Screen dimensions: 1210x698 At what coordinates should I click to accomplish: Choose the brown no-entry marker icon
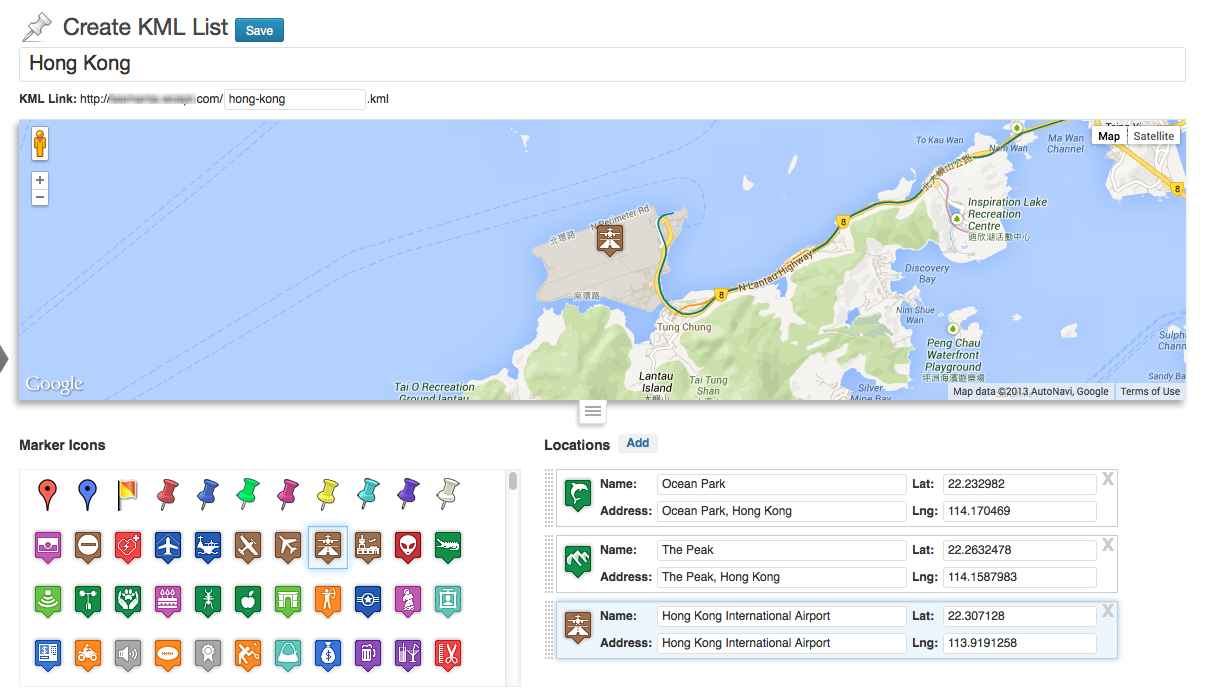(x=88, y=547)
